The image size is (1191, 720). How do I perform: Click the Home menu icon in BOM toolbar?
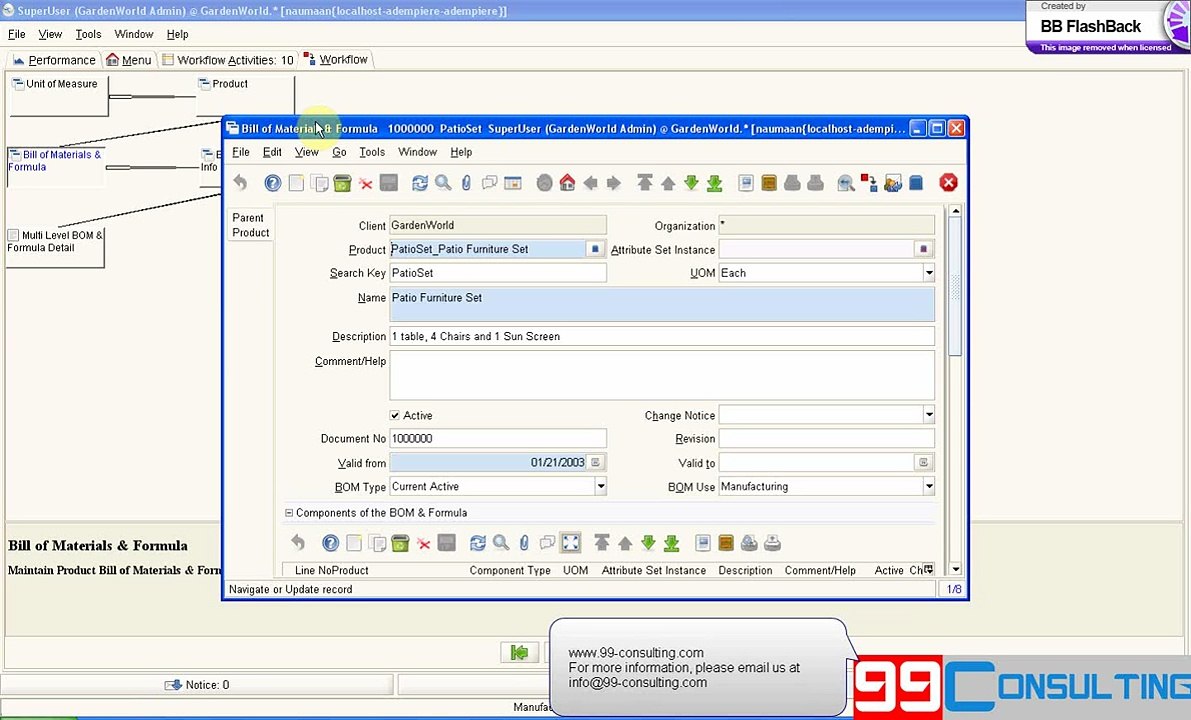click(x=567, y=183)
